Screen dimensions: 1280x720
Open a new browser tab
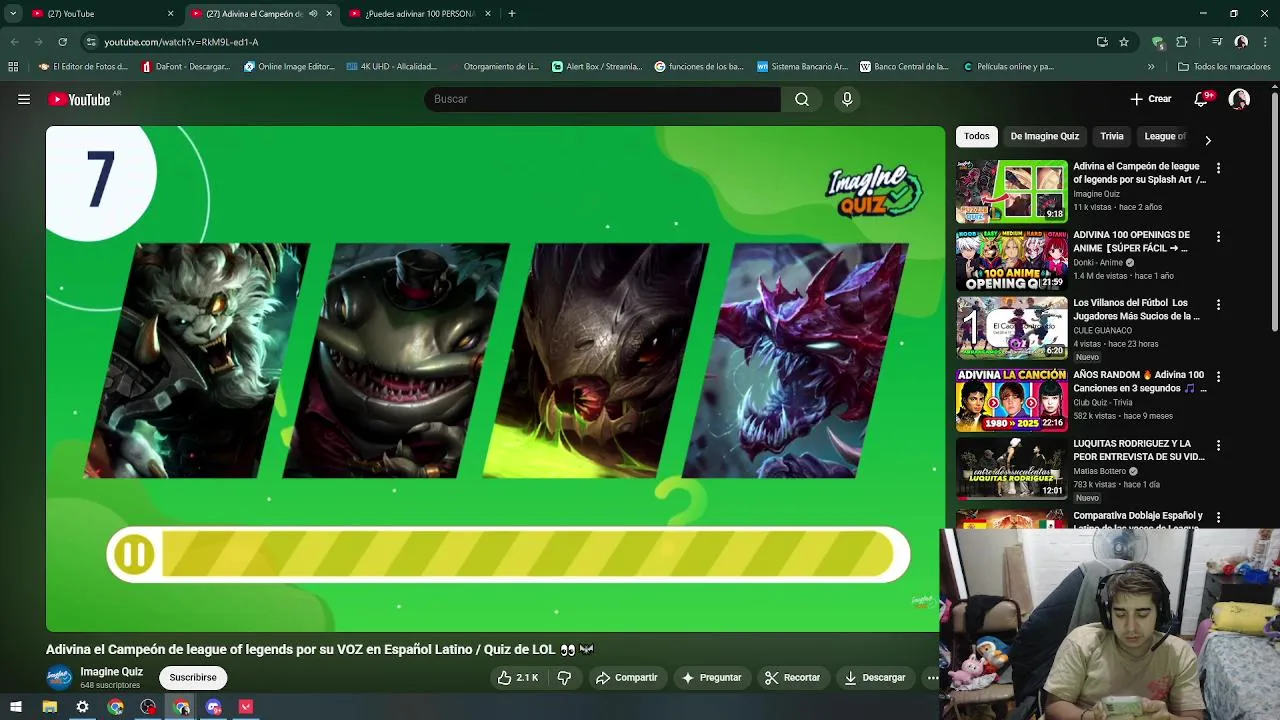512,14
